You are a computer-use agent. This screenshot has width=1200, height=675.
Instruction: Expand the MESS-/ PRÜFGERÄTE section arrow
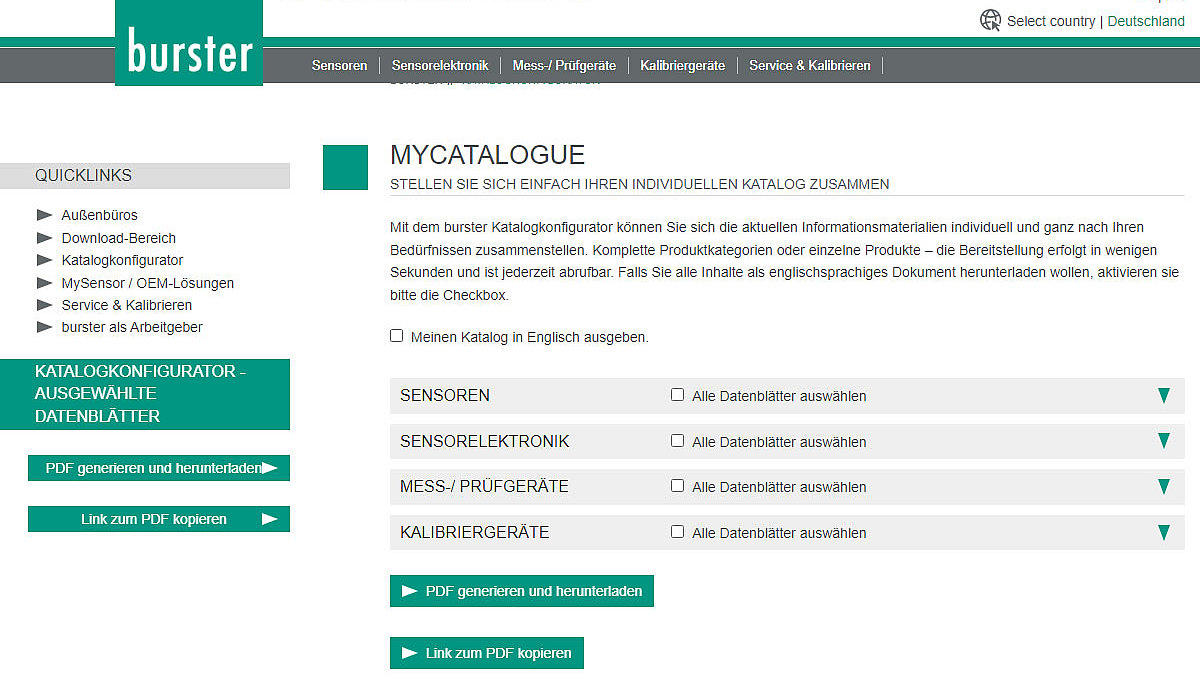pos(1163,487)
